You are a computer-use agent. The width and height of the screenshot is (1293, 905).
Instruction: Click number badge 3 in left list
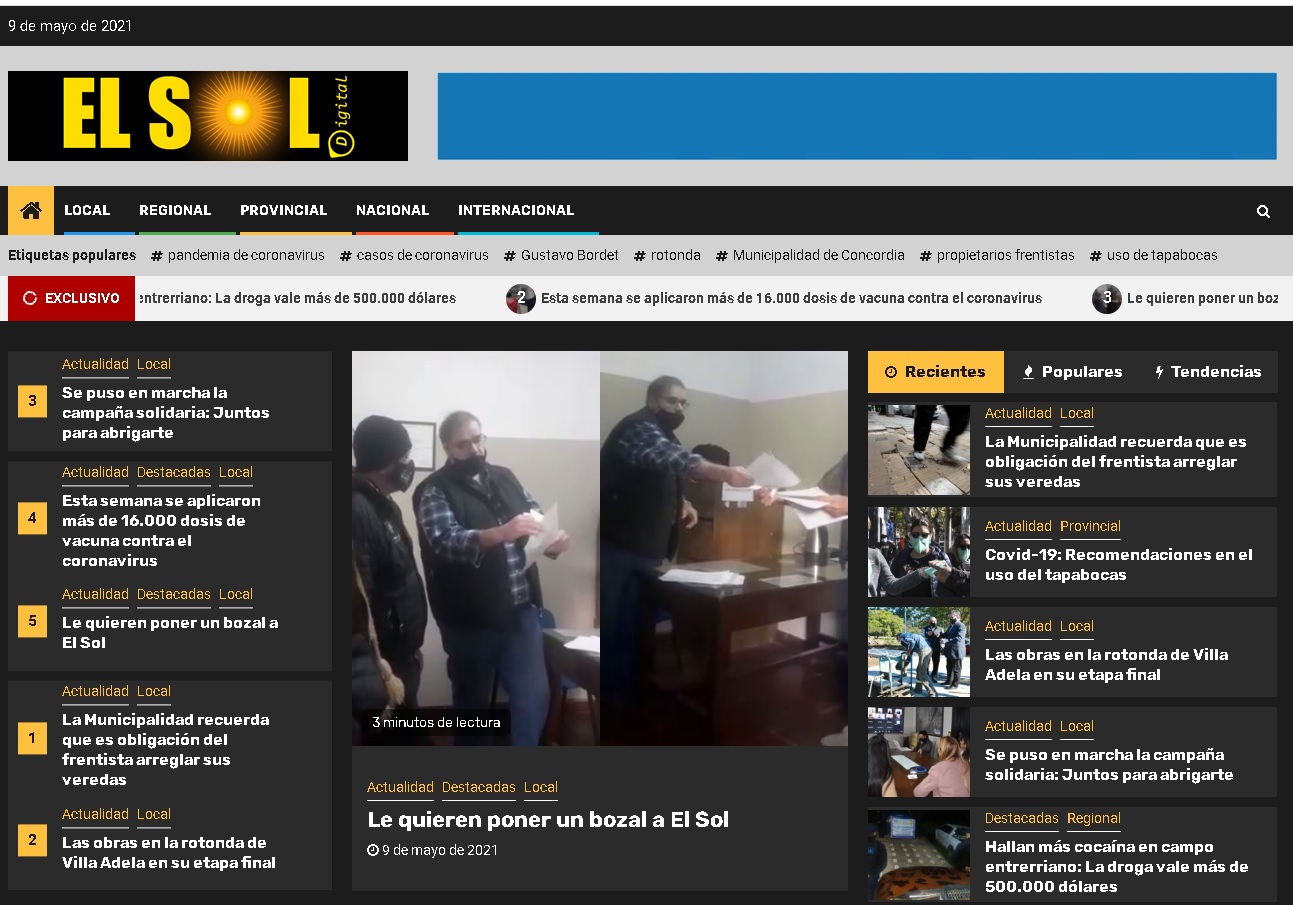[x=32, y=402]
